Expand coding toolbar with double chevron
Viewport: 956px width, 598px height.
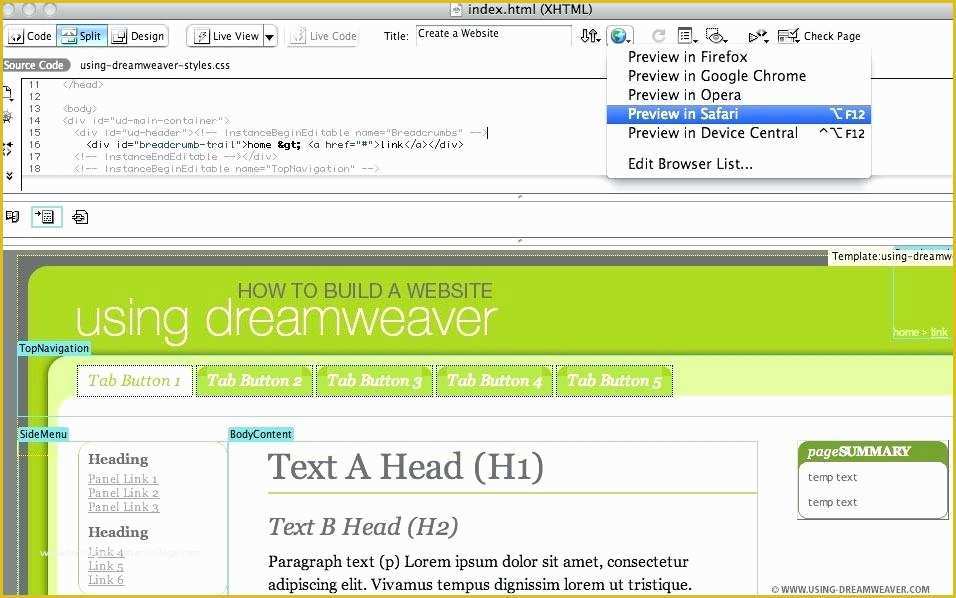click(9, 176)
